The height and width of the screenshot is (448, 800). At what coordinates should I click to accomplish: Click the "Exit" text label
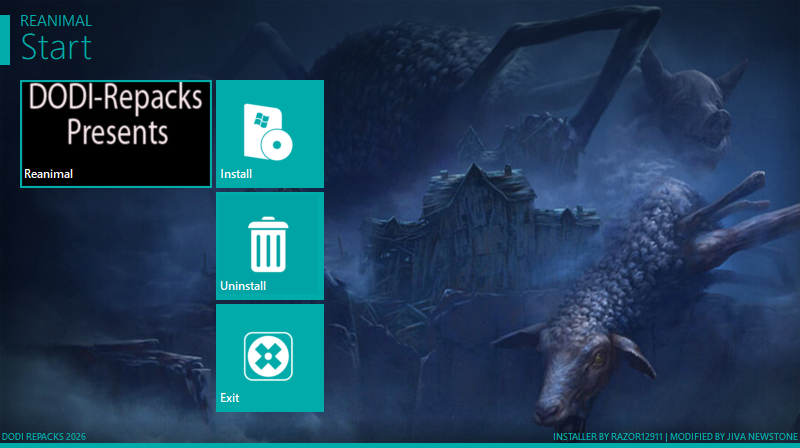coord(230,398)
